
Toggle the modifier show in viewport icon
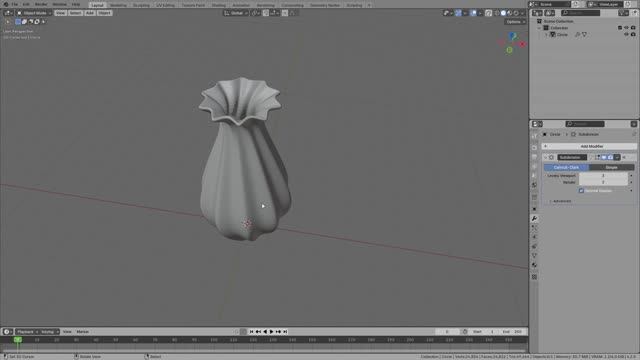tap(604, 157)
